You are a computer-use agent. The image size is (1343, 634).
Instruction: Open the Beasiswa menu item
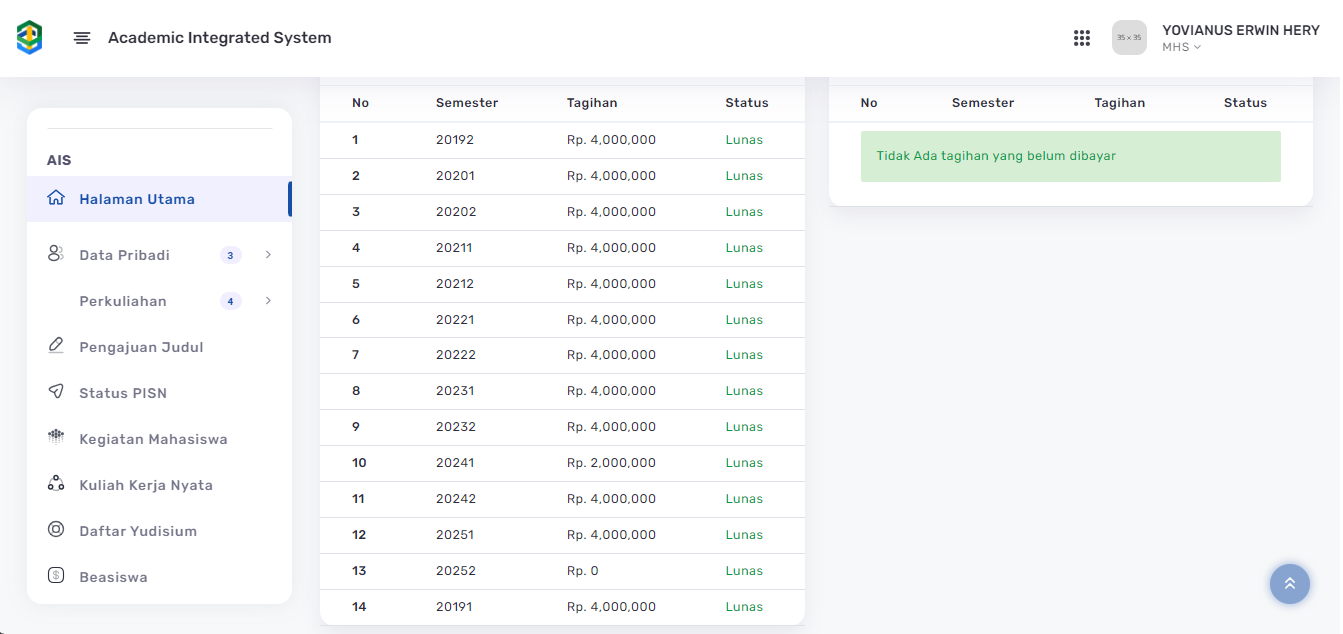point(113,577)
